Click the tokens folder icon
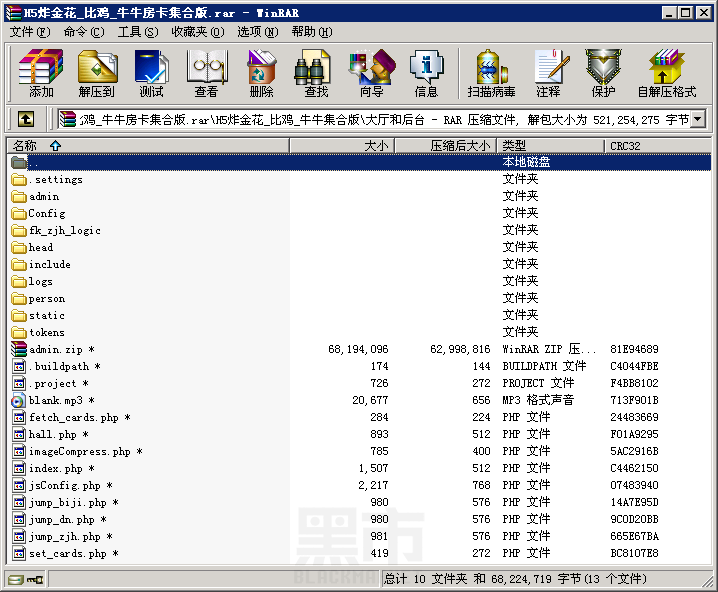Screen dimensions: 718x592 pyautogui.click(x=19, y=332)
